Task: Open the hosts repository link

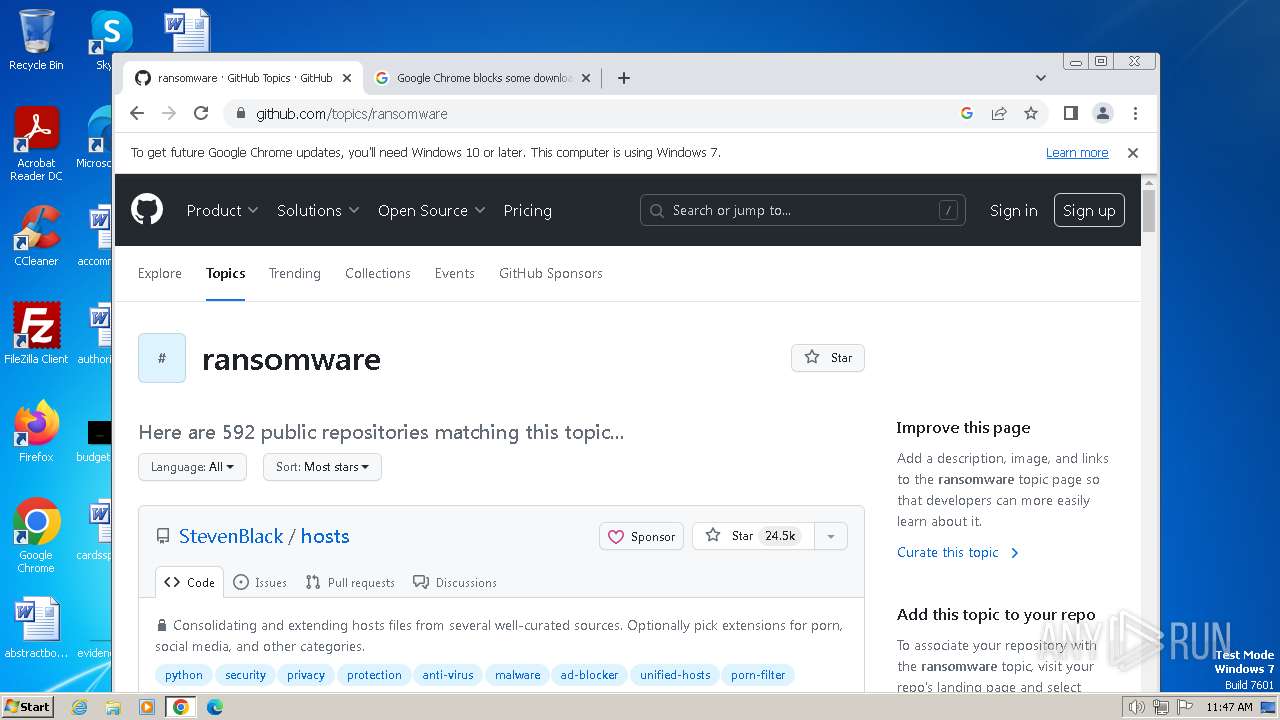Action: (325, 536)
